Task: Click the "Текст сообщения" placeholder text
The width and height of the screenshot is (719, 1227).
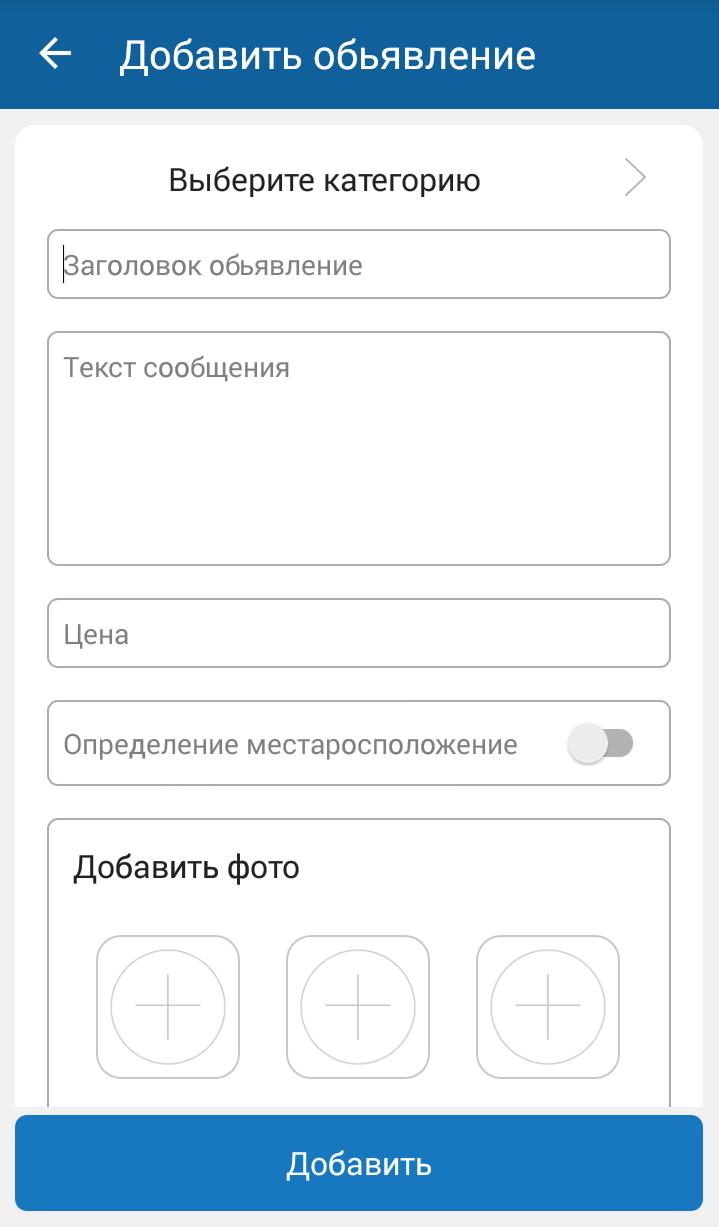Action: pyautogui.click(x=176, y=367)
